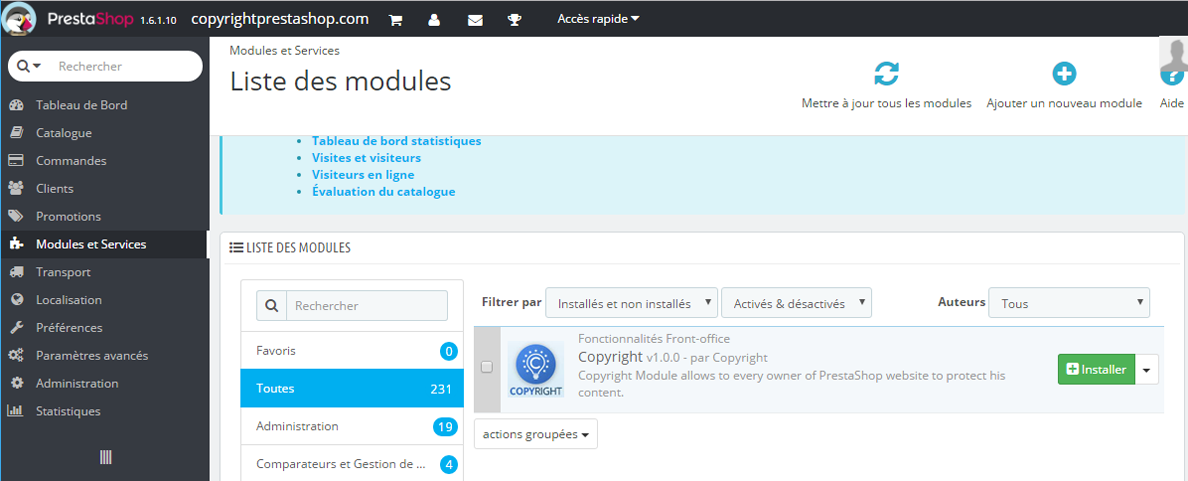The width and height of the screenshot is (1188, 481).
Task: Open the messages envelope icon in top bar
Action: tap(475, 20)
